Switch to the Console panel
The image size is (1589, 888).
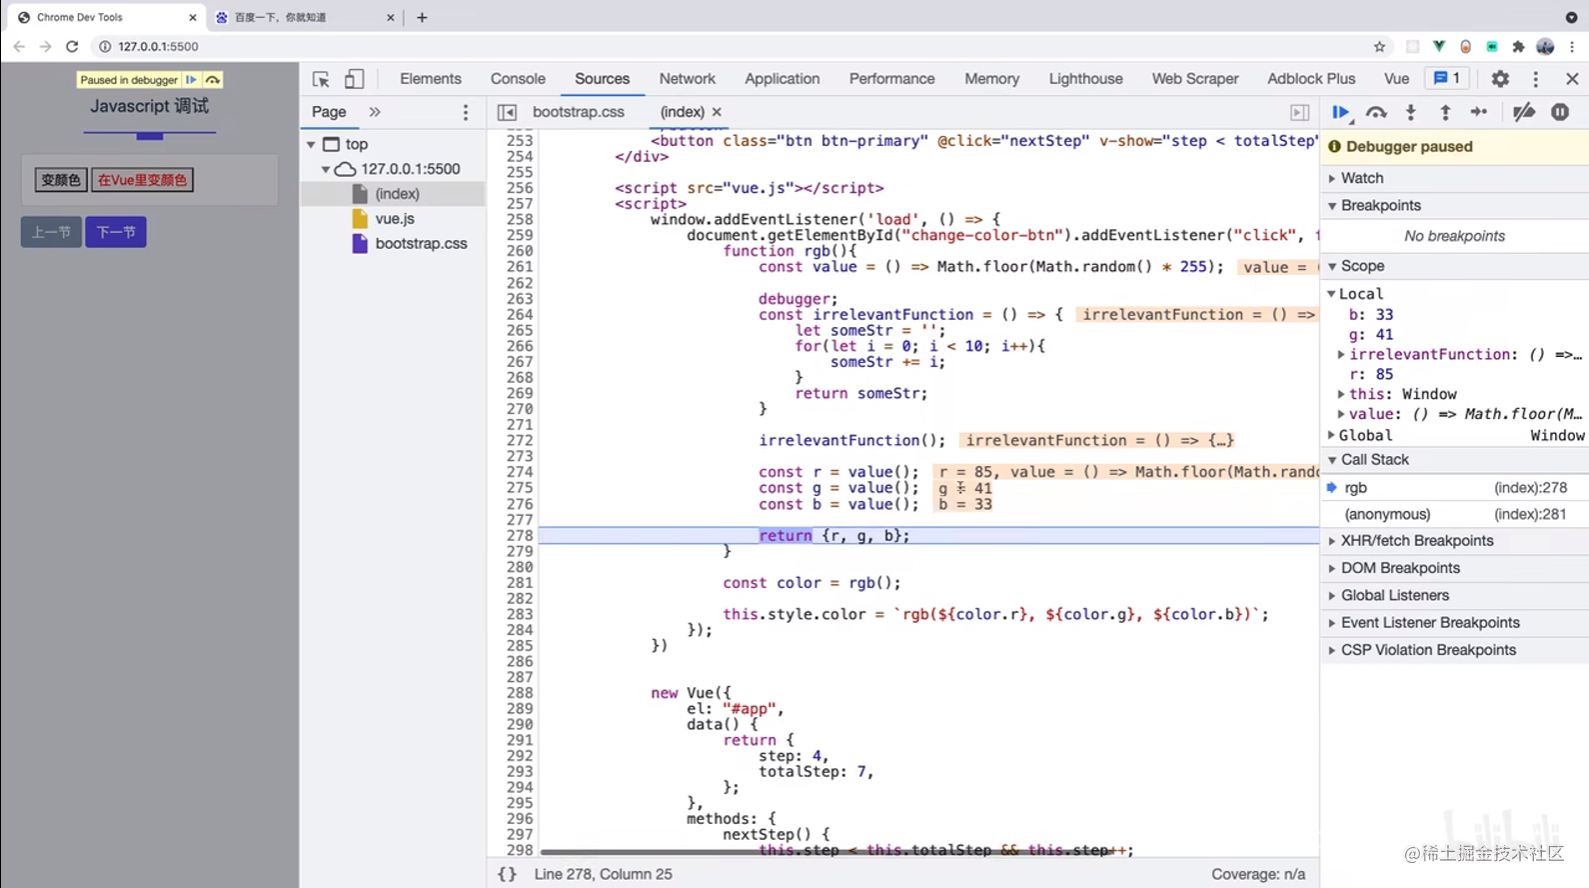click(x=518, y=79)
